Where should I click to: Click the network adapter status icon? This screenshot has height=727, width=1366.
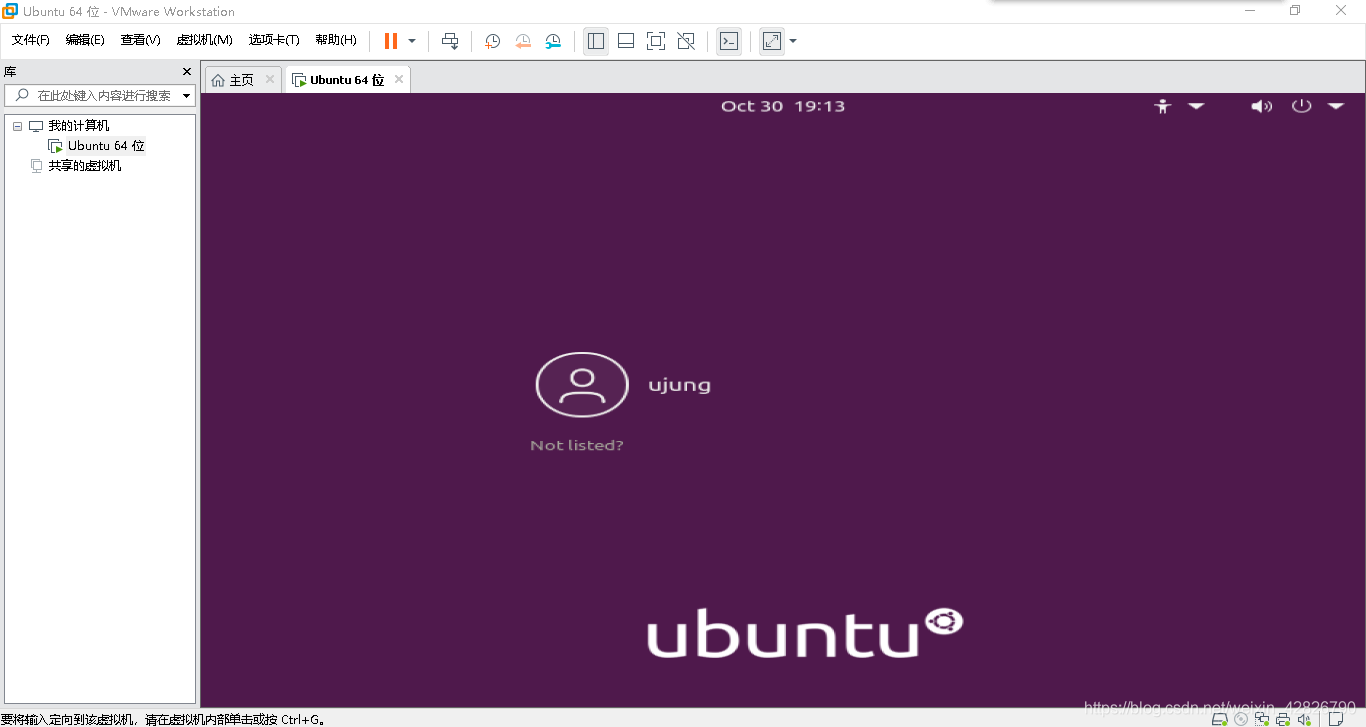pos(1262,718)
